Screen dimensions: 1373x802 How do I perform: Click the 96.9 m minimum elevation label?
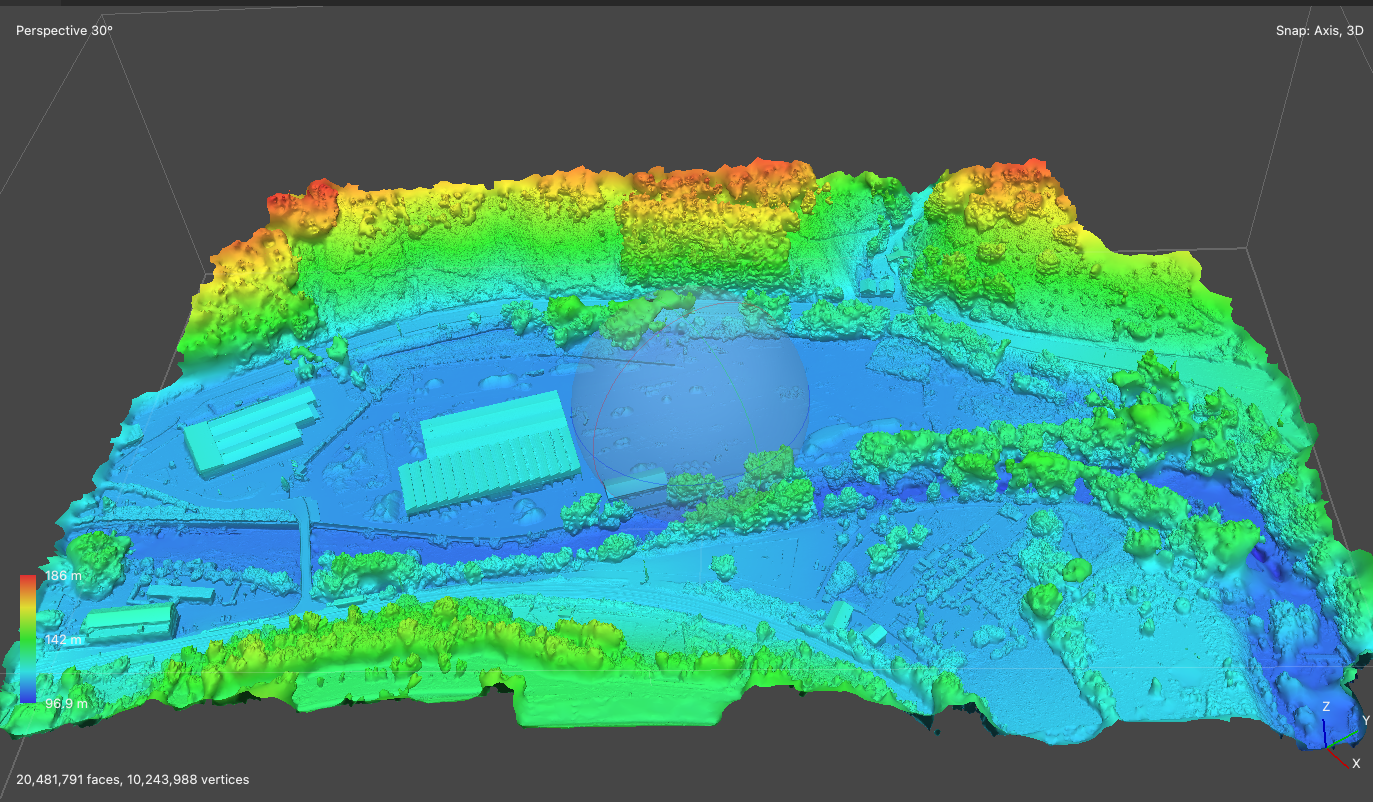(x=66, y=704)
